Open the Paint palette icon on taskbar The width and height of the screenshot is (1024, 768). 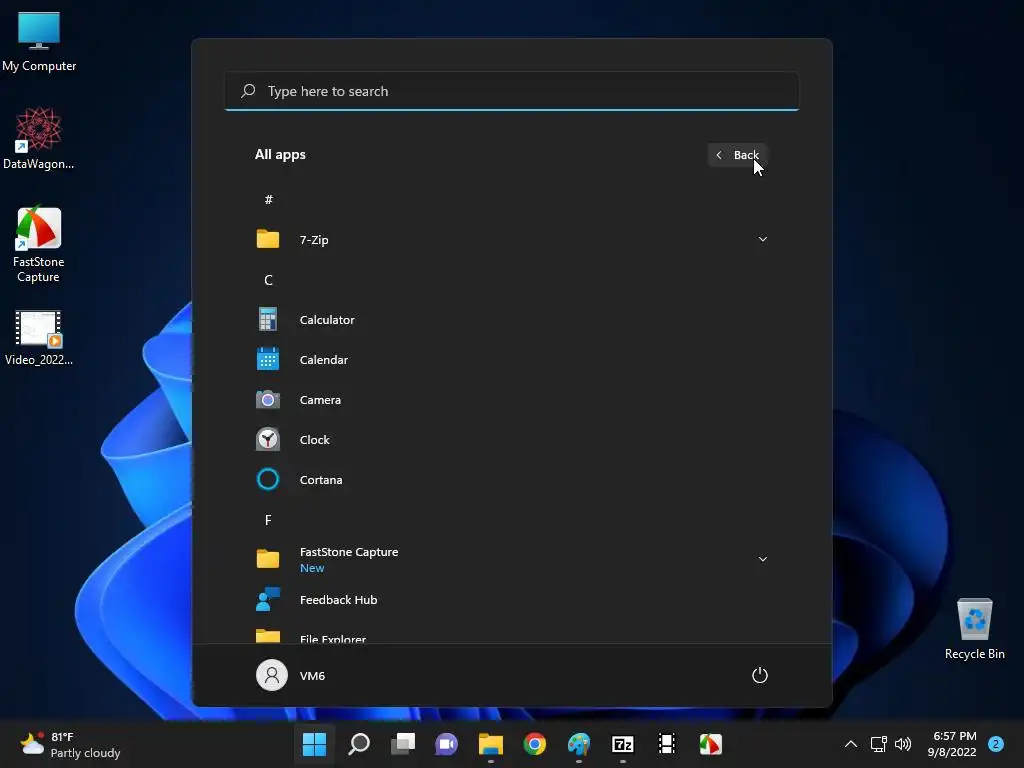[x=579, y=744]
